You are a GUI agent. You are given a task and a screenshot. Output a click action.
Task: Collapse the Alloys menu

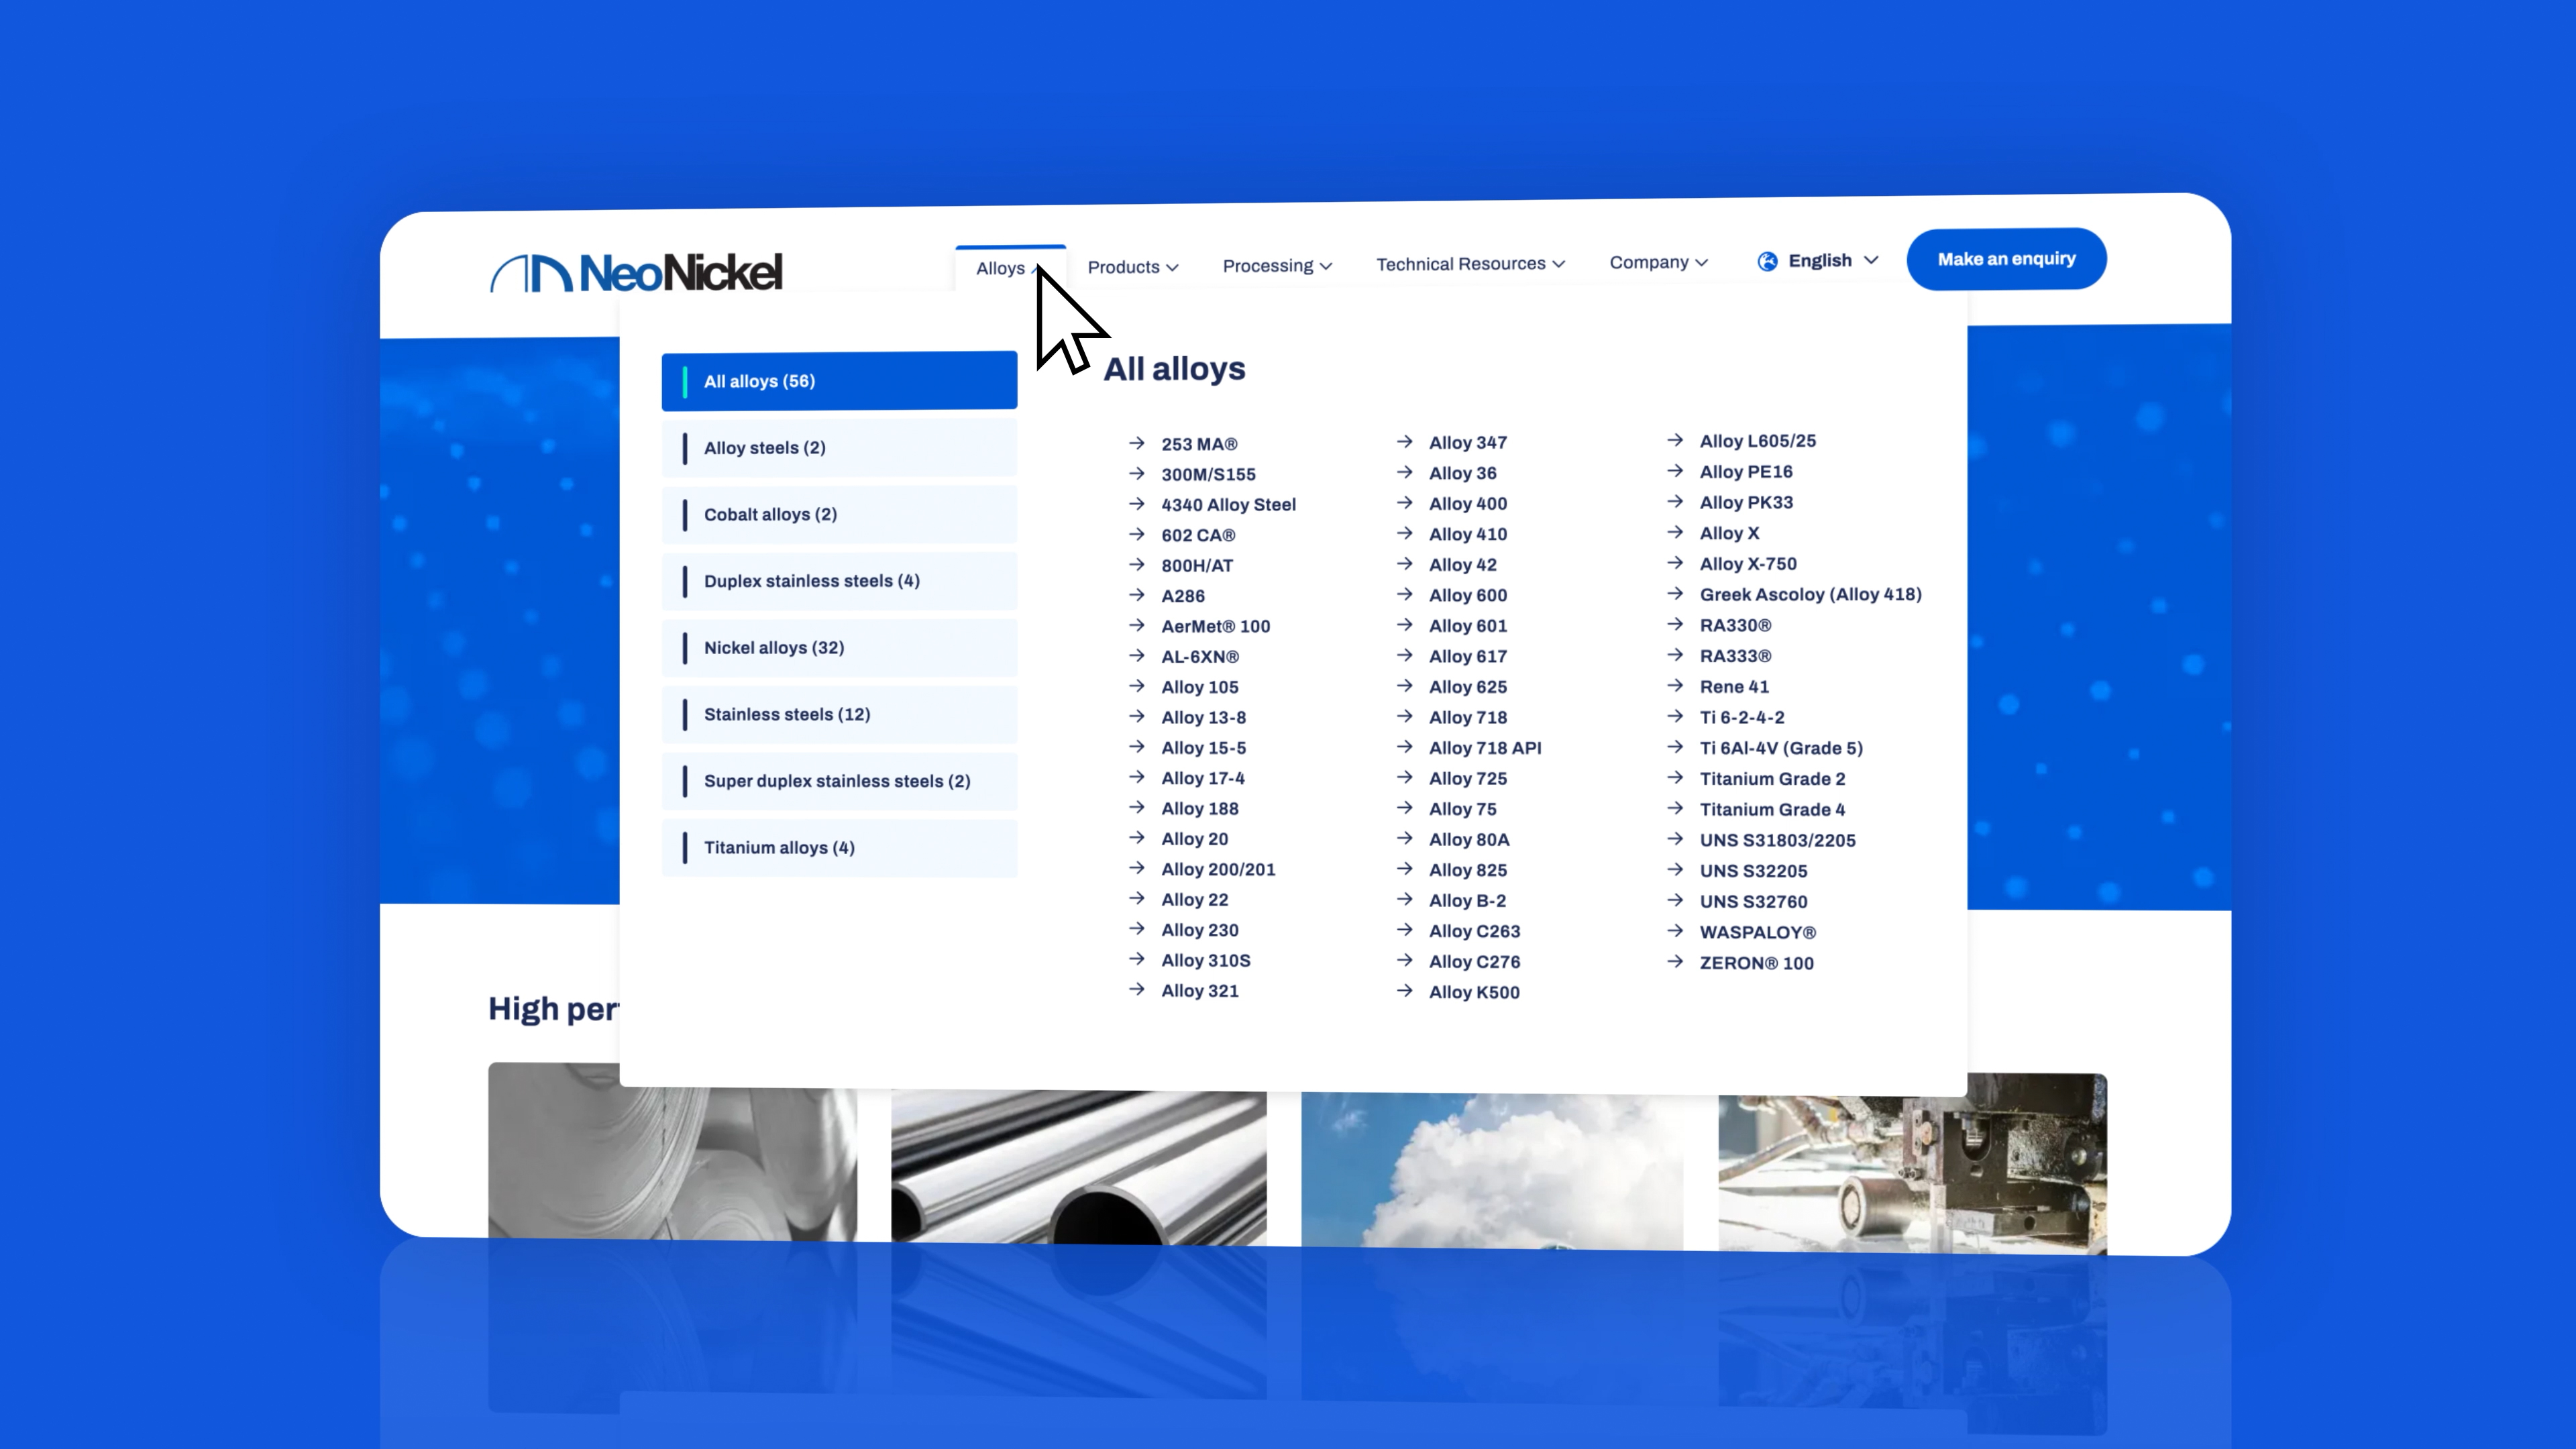click(x=1002, y=268)
